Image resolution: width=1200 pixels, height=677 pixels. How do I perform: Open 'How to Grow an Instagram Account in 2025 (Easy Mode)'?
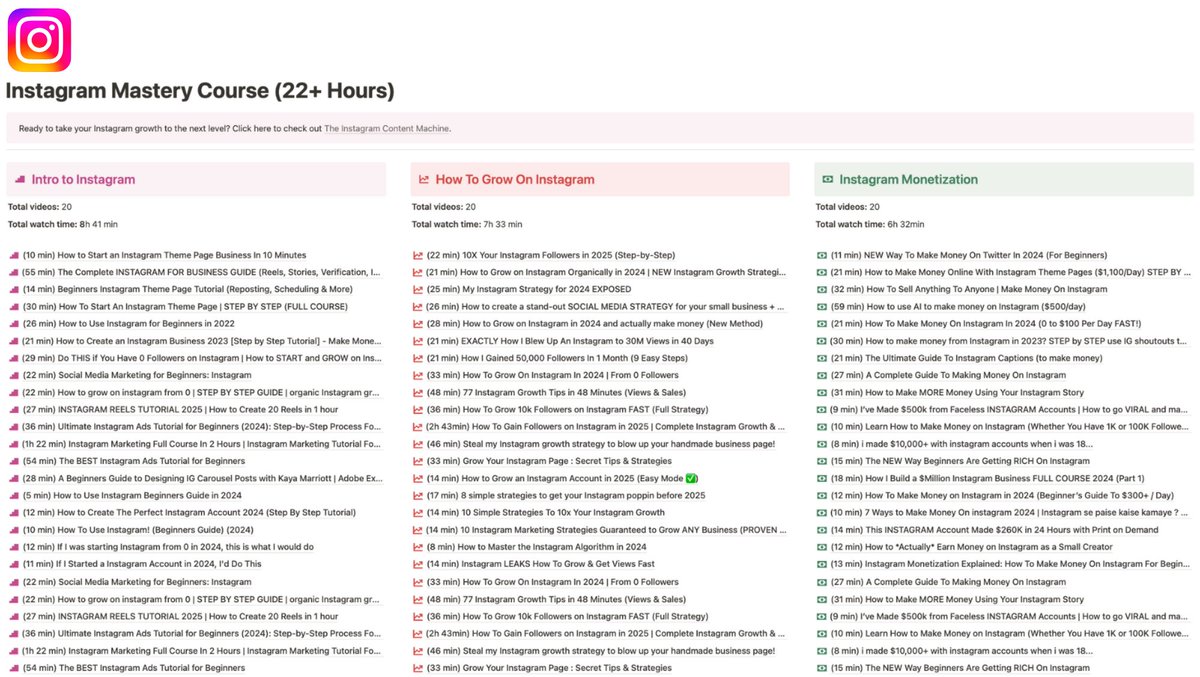click(x=561, y=478)
